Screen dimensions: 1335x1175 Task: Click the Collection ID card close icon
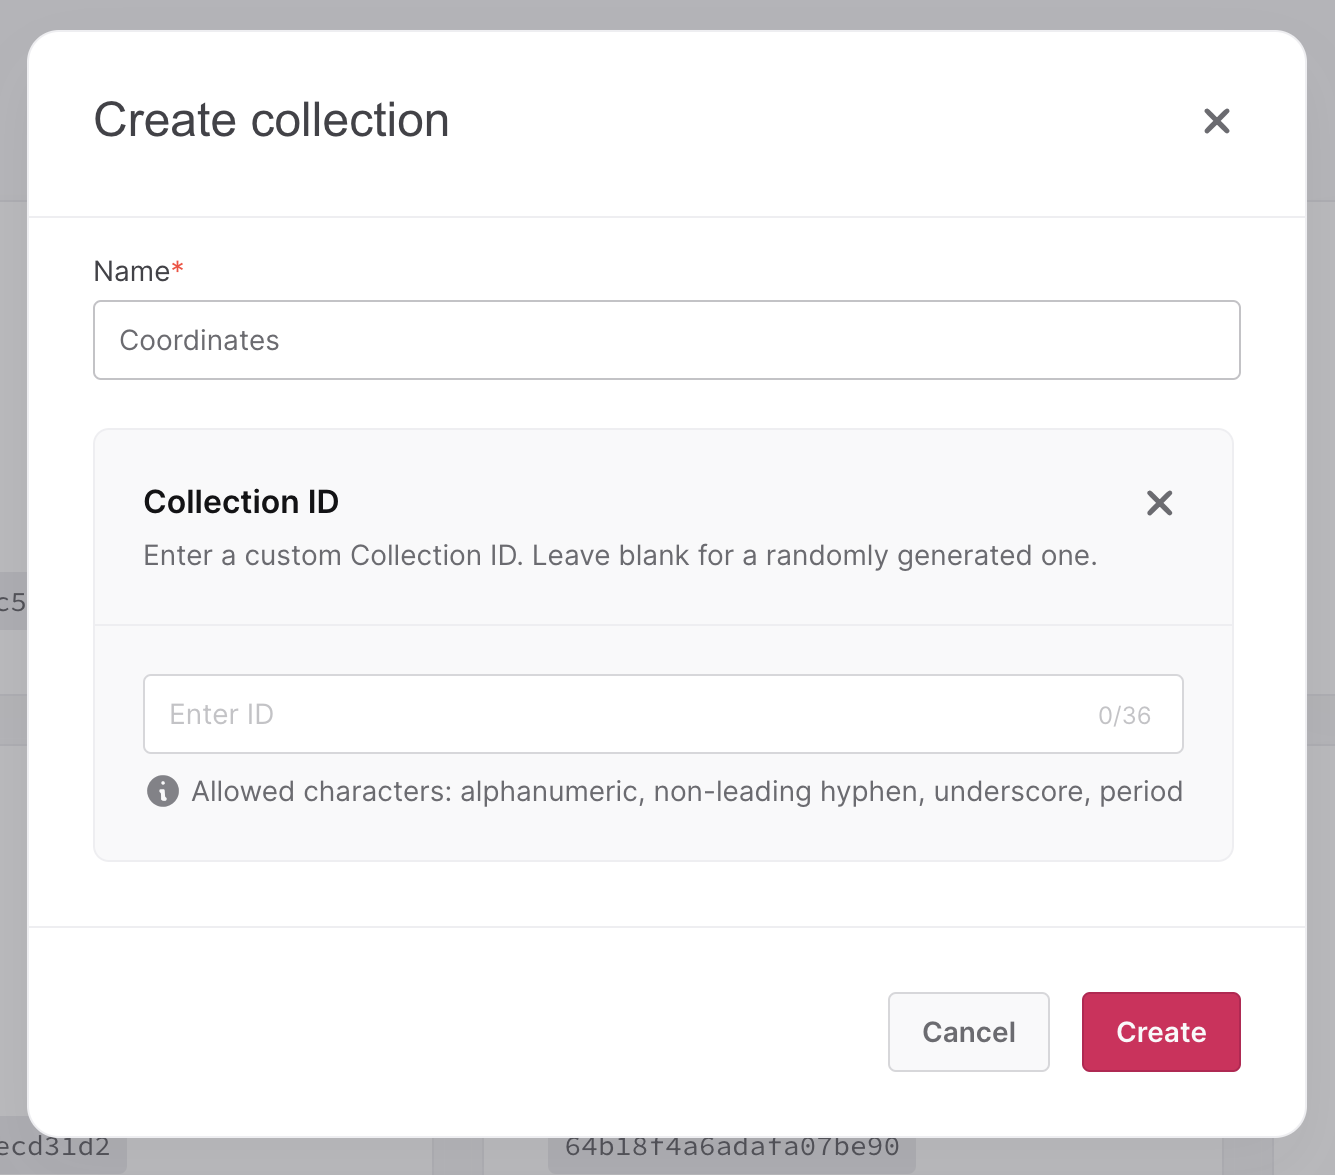(1159, 503)
